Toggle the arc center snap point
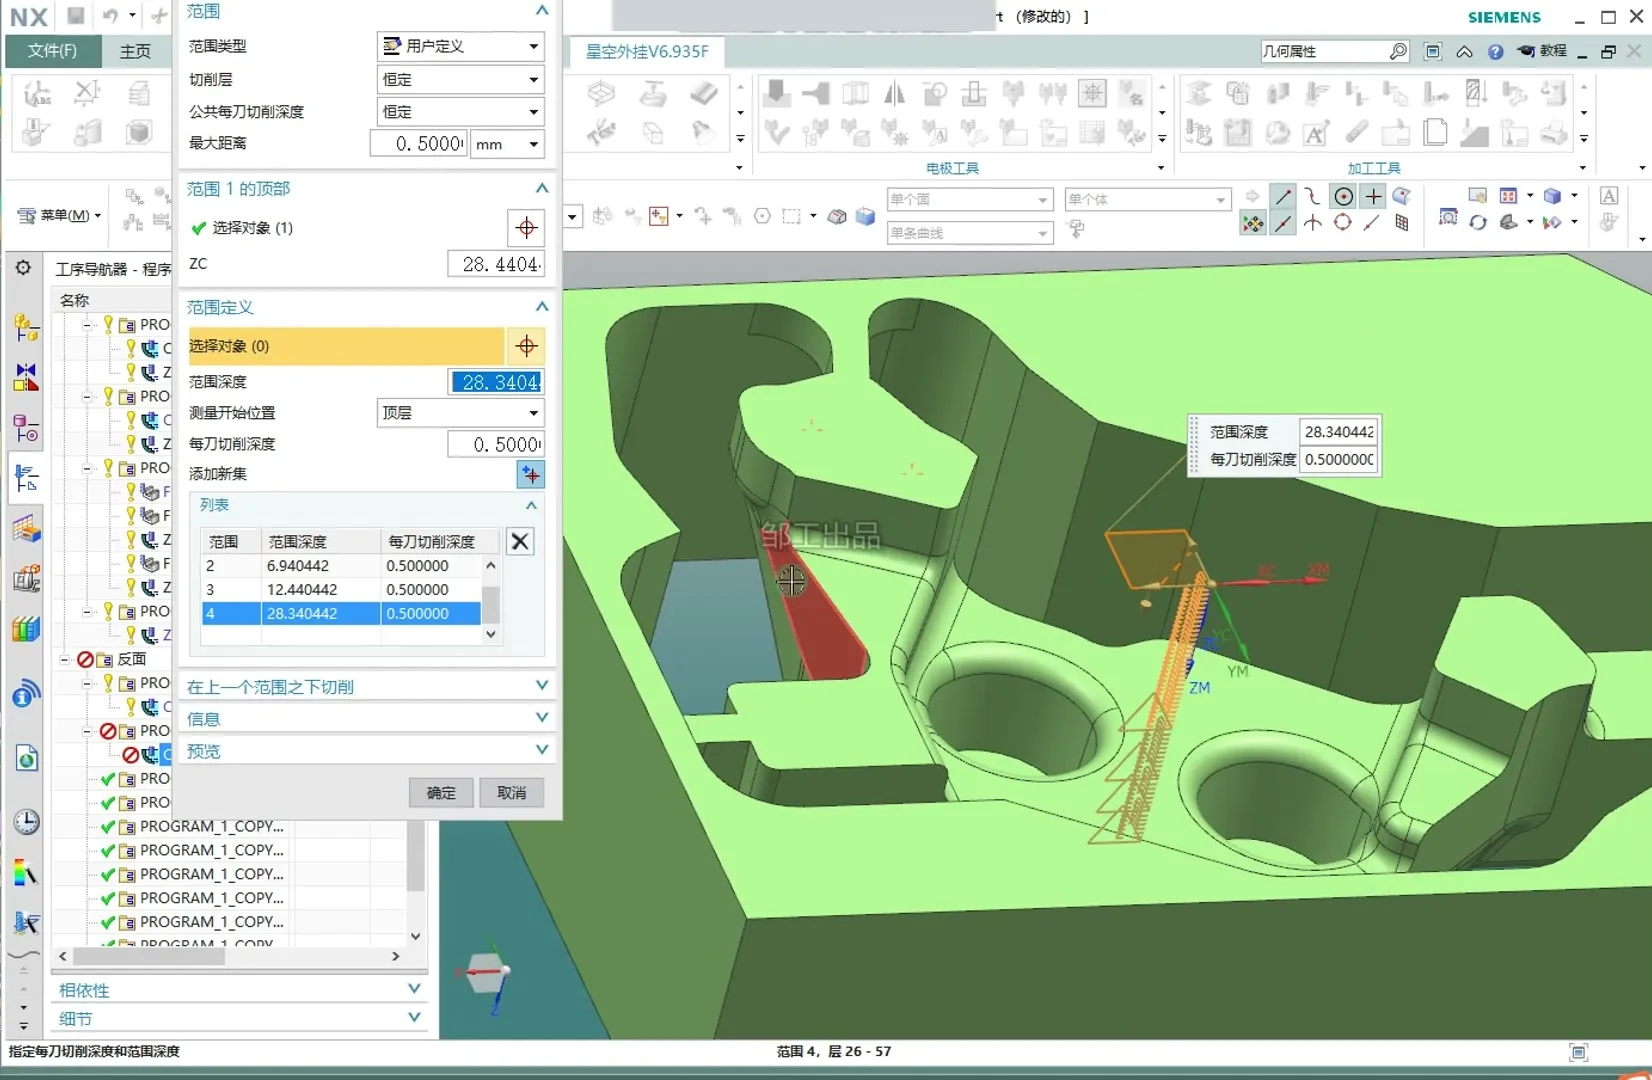 (x=1343, y=197)
